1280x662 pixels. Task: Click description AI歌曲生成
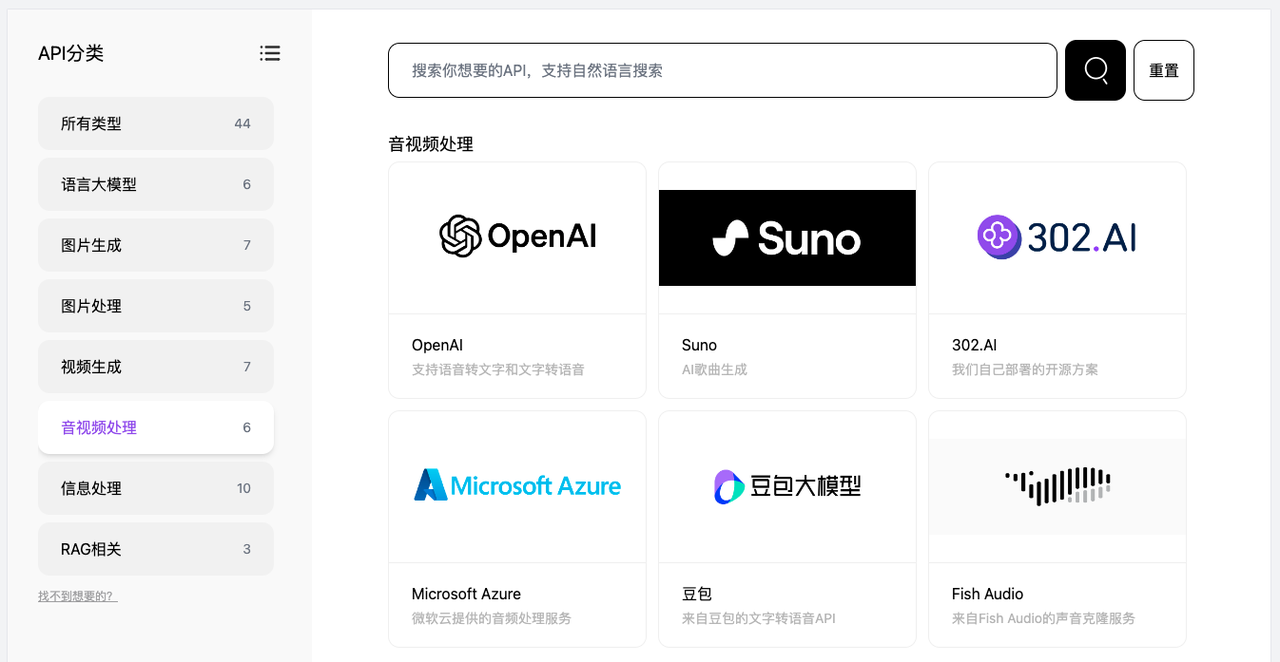click(x=715, y=370)
